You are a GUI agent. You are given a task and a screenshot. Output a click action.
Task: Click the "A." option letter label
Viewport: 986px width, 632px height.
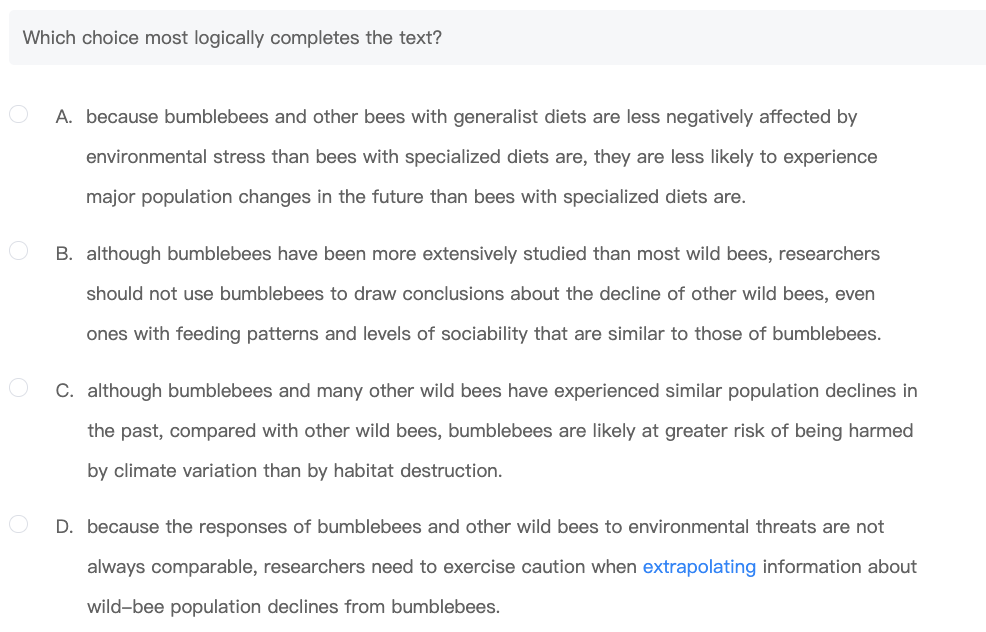[64, 117]
